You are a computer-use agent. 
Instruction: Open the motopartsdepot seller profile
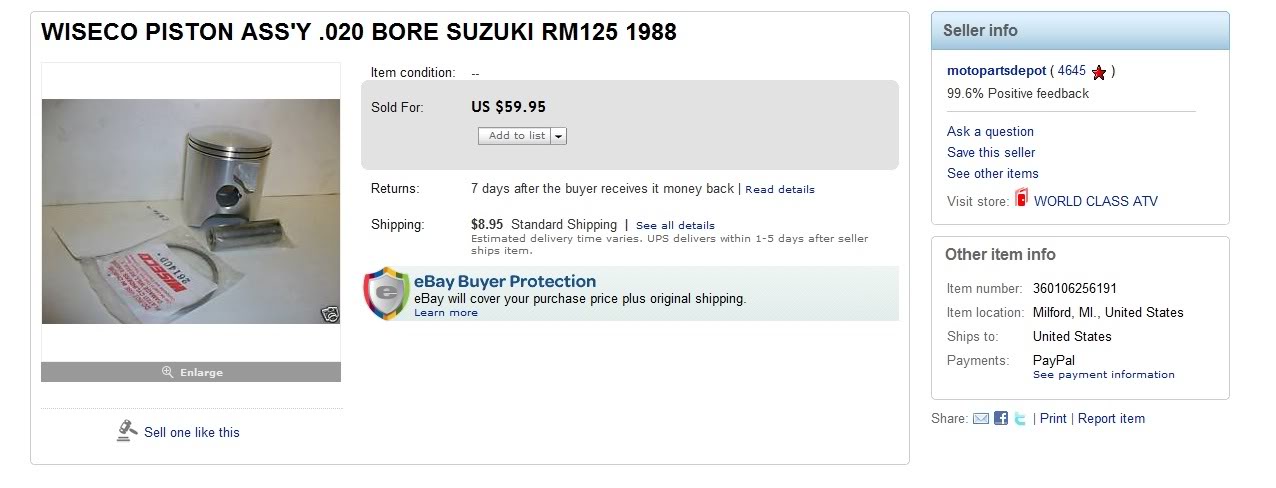[x=996, y=71]
